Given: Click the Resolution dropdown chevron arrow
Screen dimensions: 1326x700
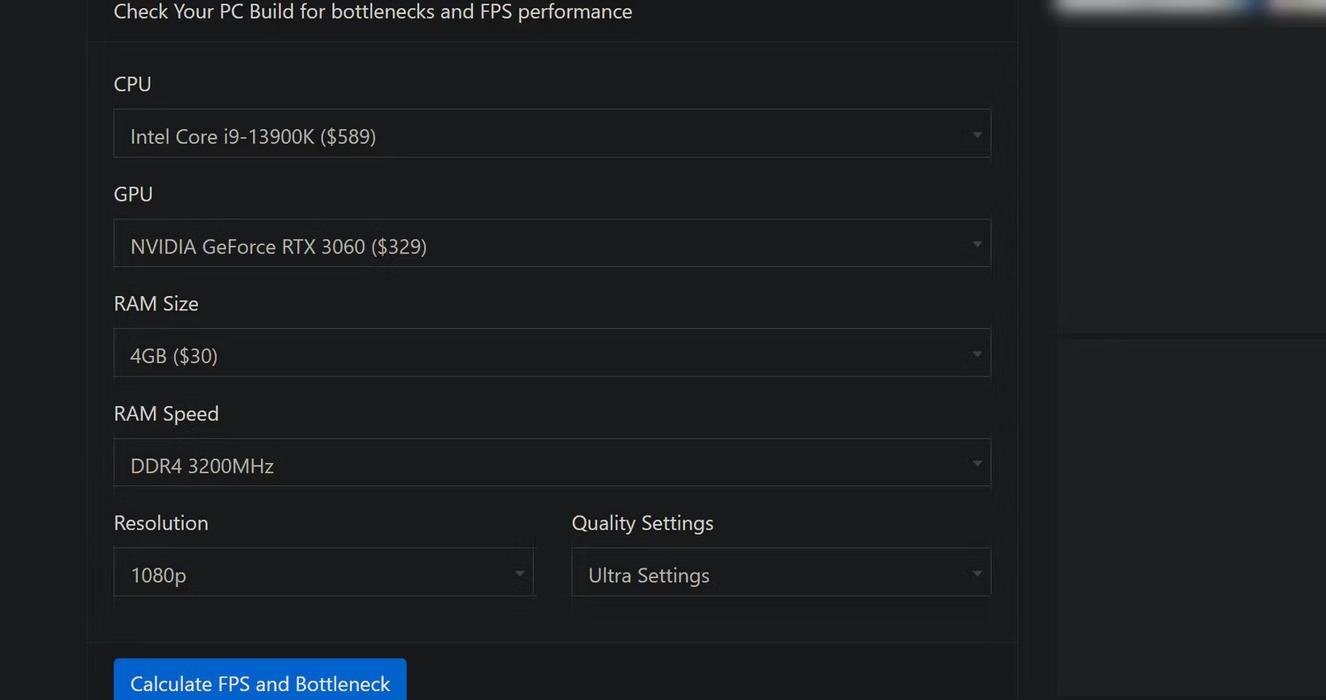Looking at the screenshot, I should (x=519, y=572).
